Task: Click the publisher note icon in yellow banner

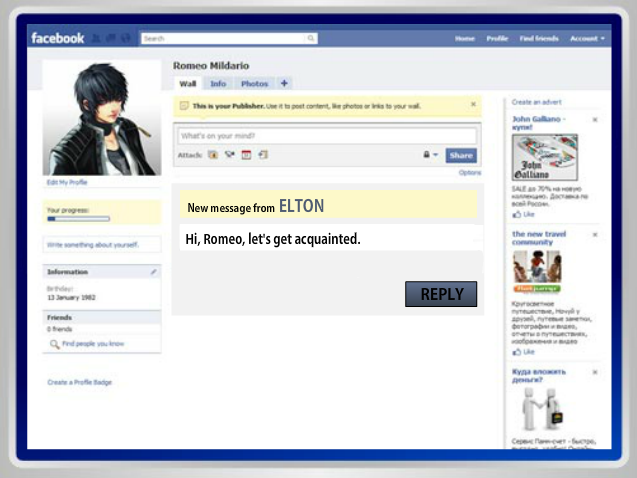Action: coord(184,106)
